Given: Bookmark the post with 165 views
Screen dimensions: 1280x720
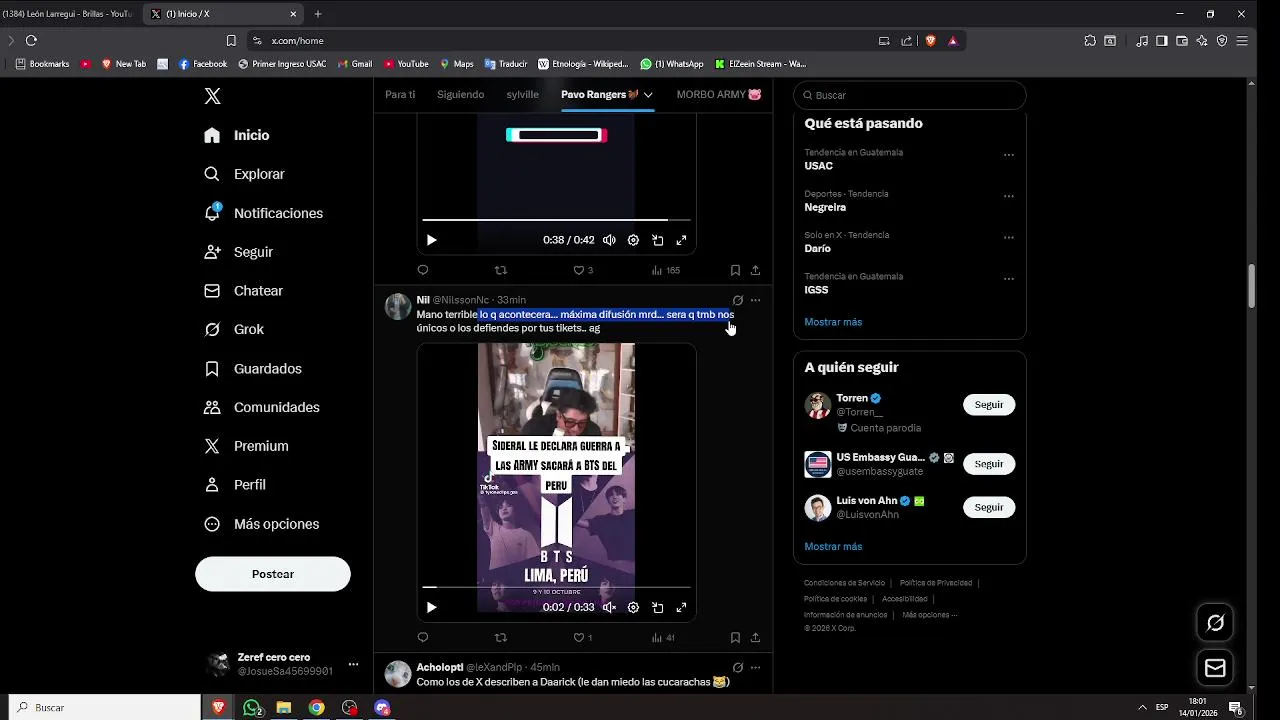Looking at the screenshot, I should click(x=735, y=270).
